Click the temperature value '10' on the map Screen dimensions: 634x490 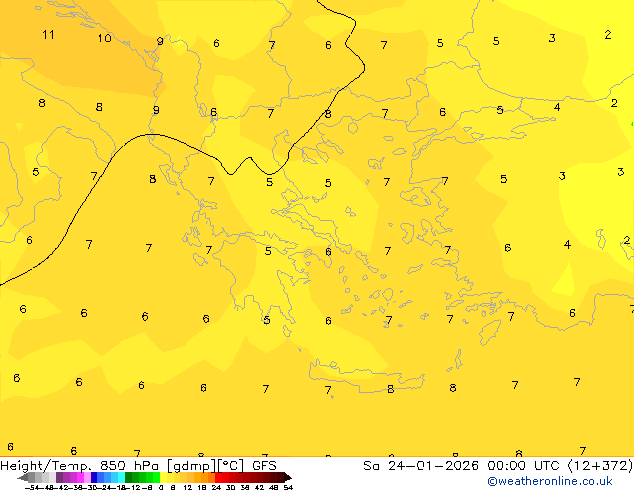click(104, 38)
